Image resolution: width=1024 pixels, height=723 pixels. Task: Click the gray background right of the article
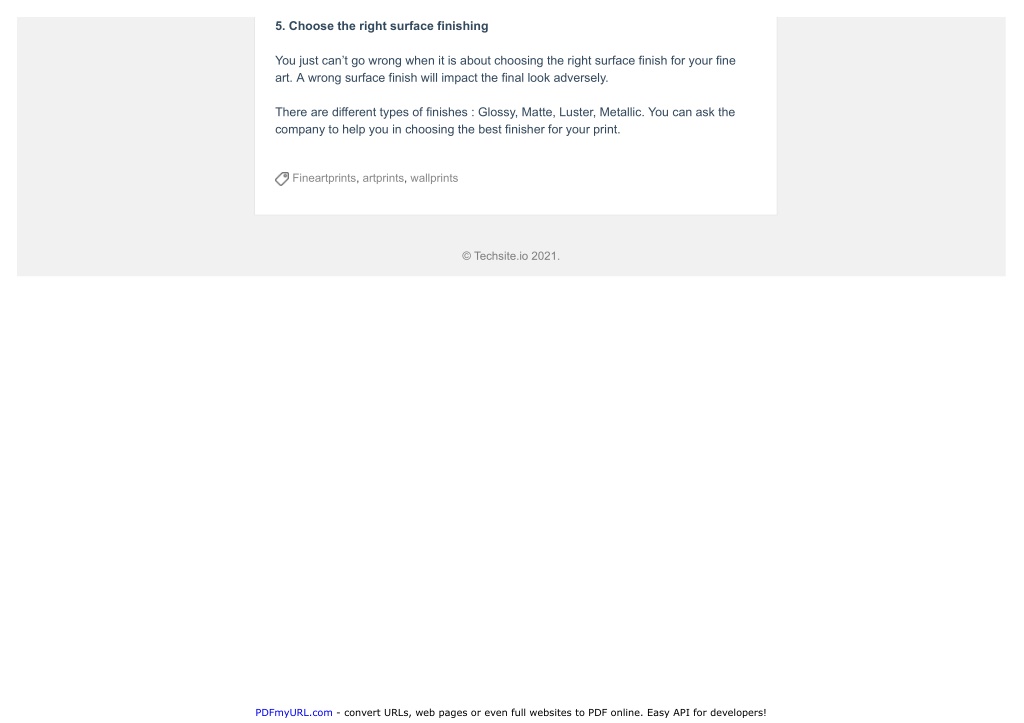(891, 146)
